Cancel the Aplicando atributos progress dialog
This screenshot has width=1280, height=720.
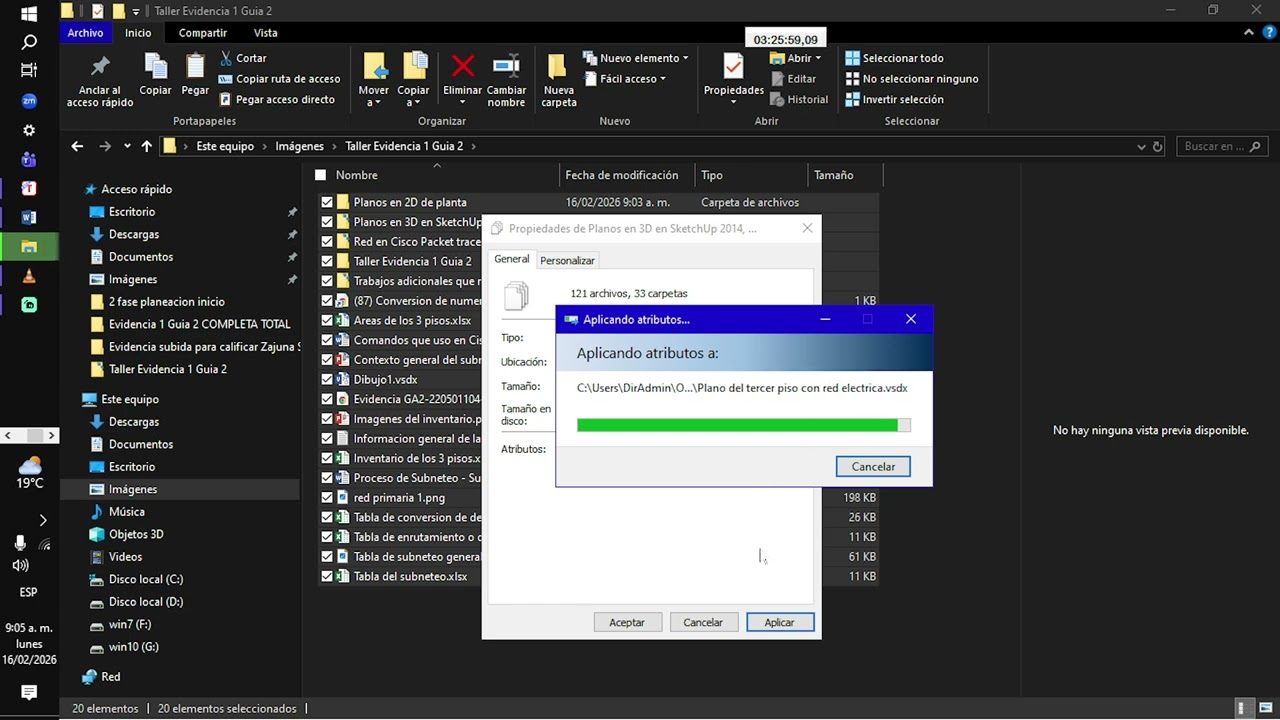[x=873, y=466]
